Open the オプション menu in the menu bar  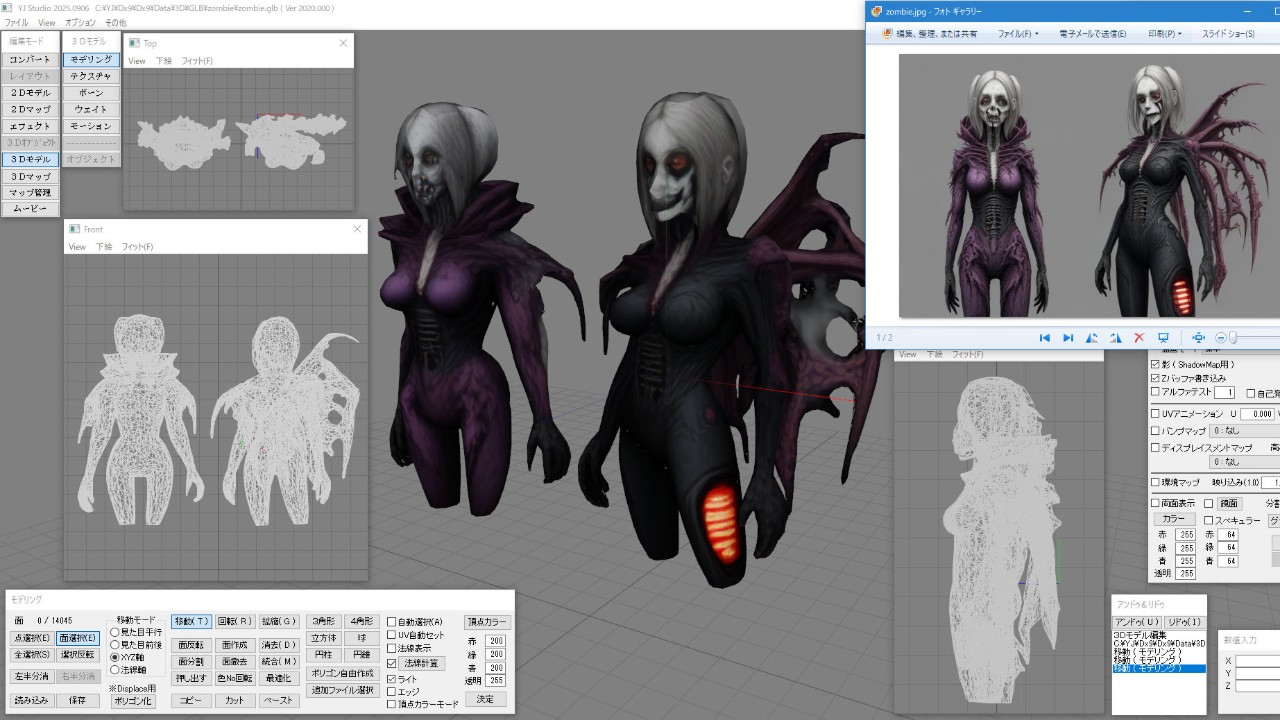(80, 22)
